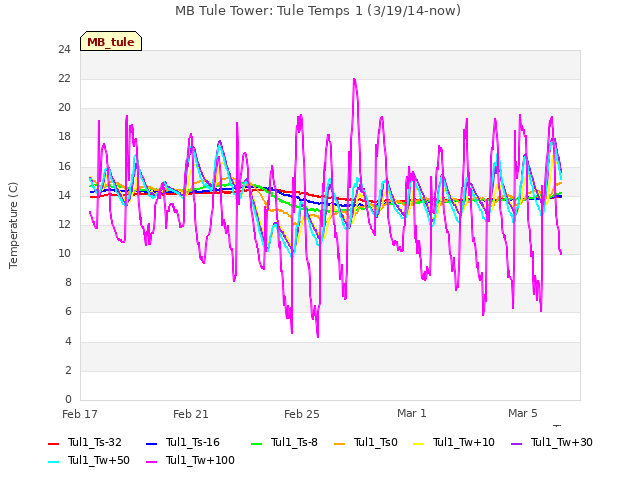Viewport: 640px width, 480px height.
Task: Click the y-axis value 12
Action: click(64, 224)
